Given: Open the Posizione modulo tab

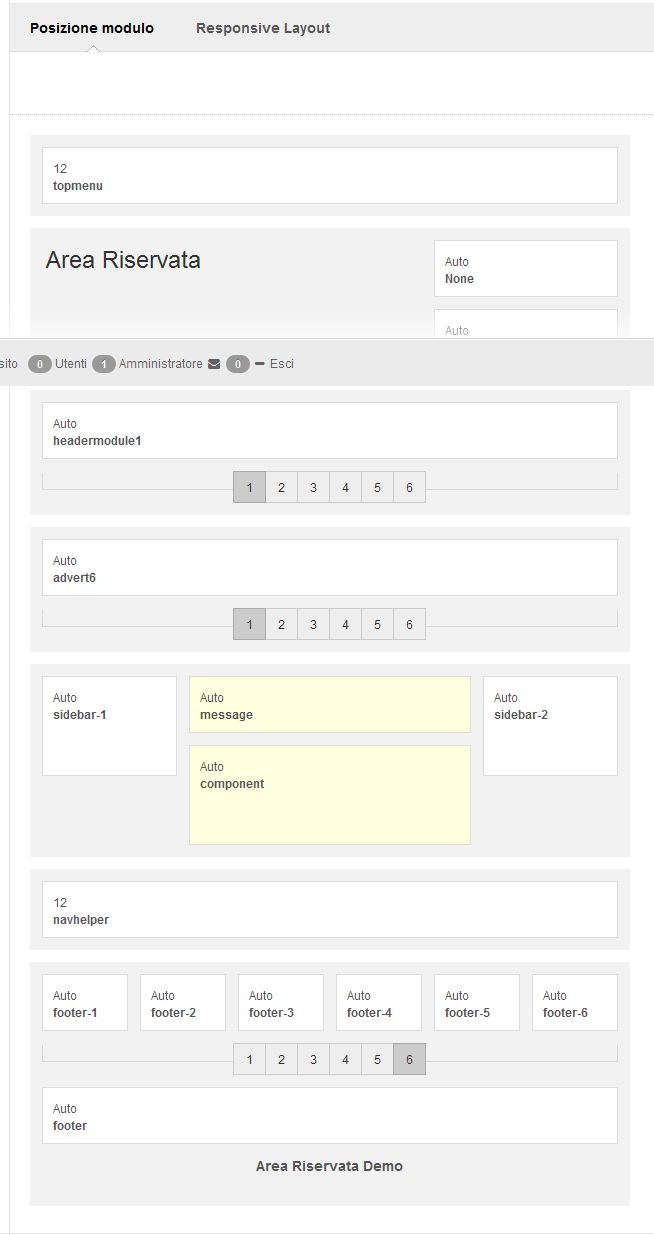Looking at the screenshot, I should tap(92, 28).
